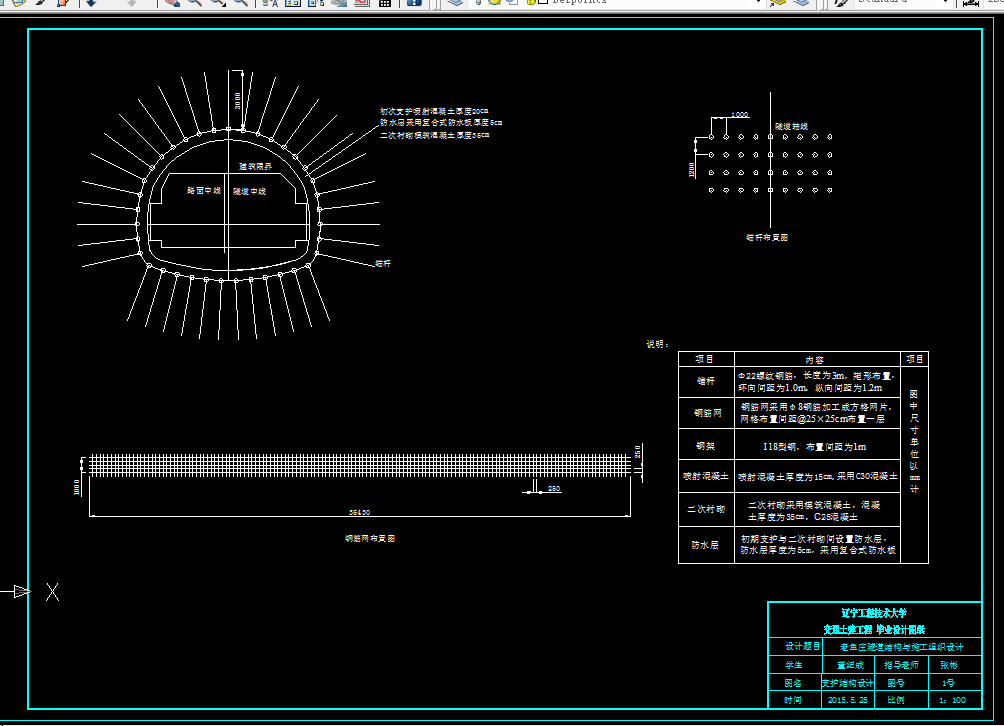Click the Help icon in toolbar
The width and height of the screenshot is (1004, 726).
point(414,2)
